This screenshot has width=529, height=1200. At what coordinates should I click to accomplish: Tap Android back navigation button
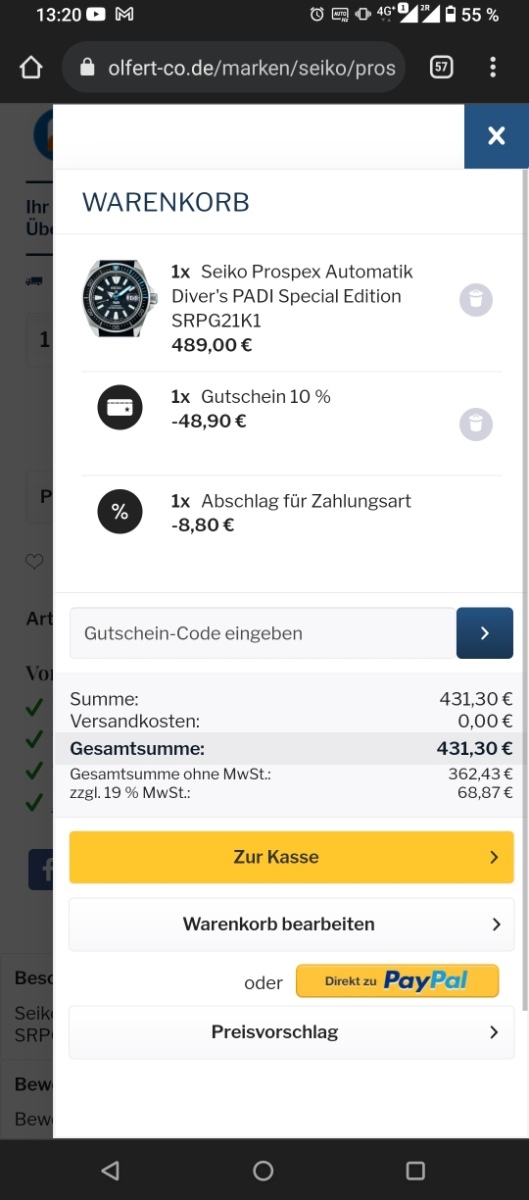111,1170
